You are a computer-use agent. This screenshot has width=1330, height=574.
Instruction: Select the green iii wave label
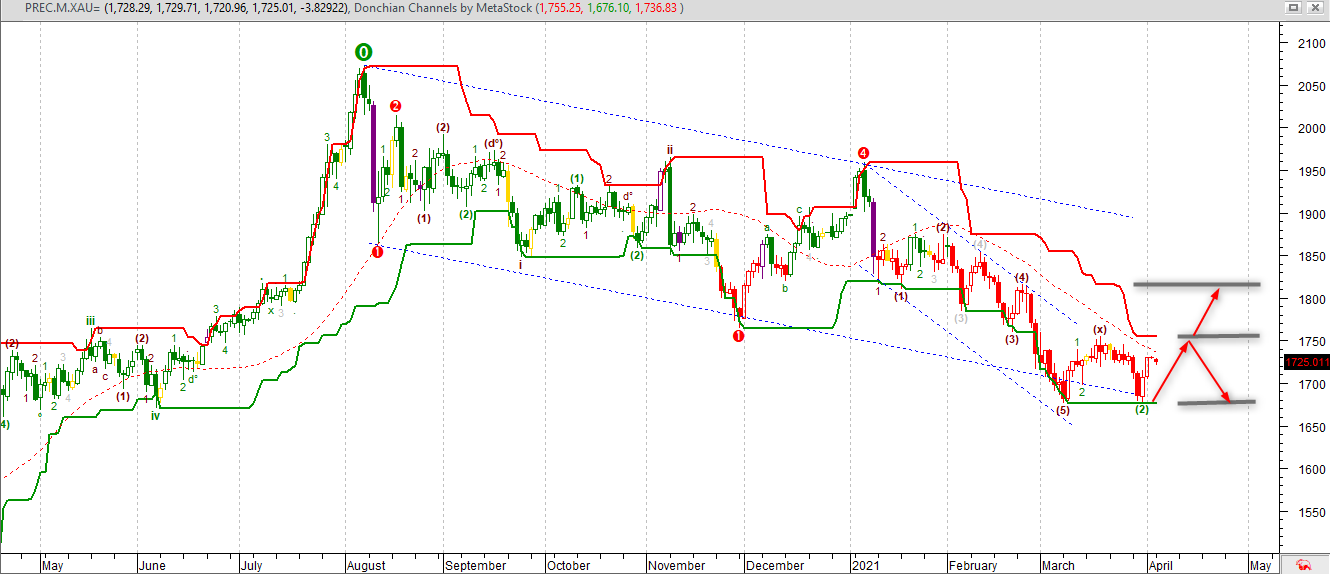click(91, 321)
